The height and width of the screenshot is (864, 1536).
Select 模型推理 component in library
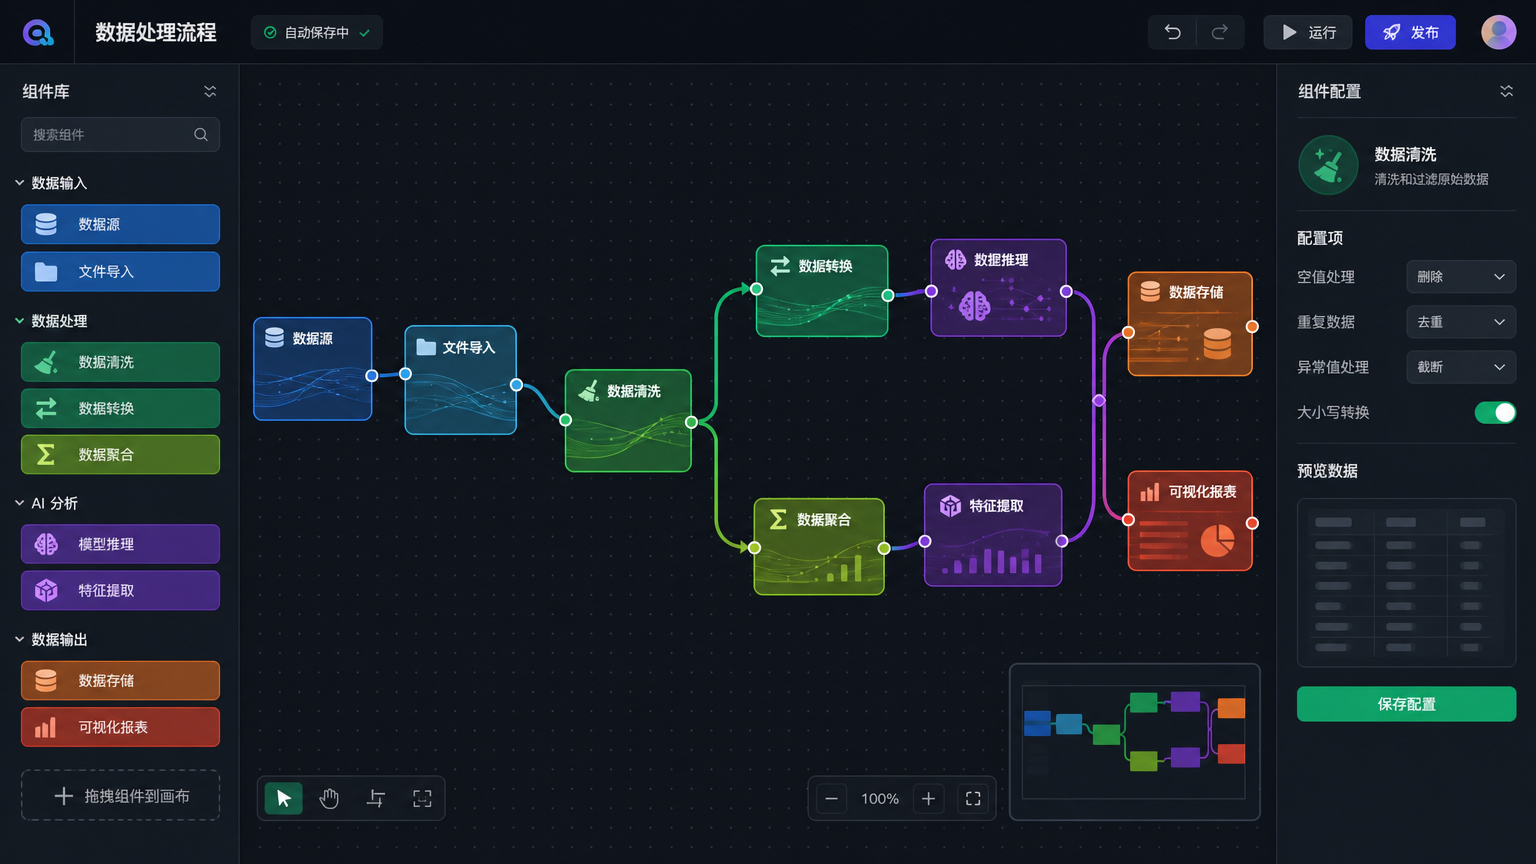coord(120,544)
